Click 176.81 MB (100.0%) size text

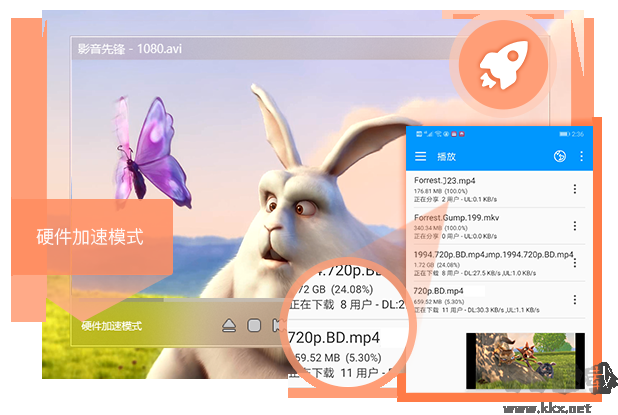tap(441, 191)
